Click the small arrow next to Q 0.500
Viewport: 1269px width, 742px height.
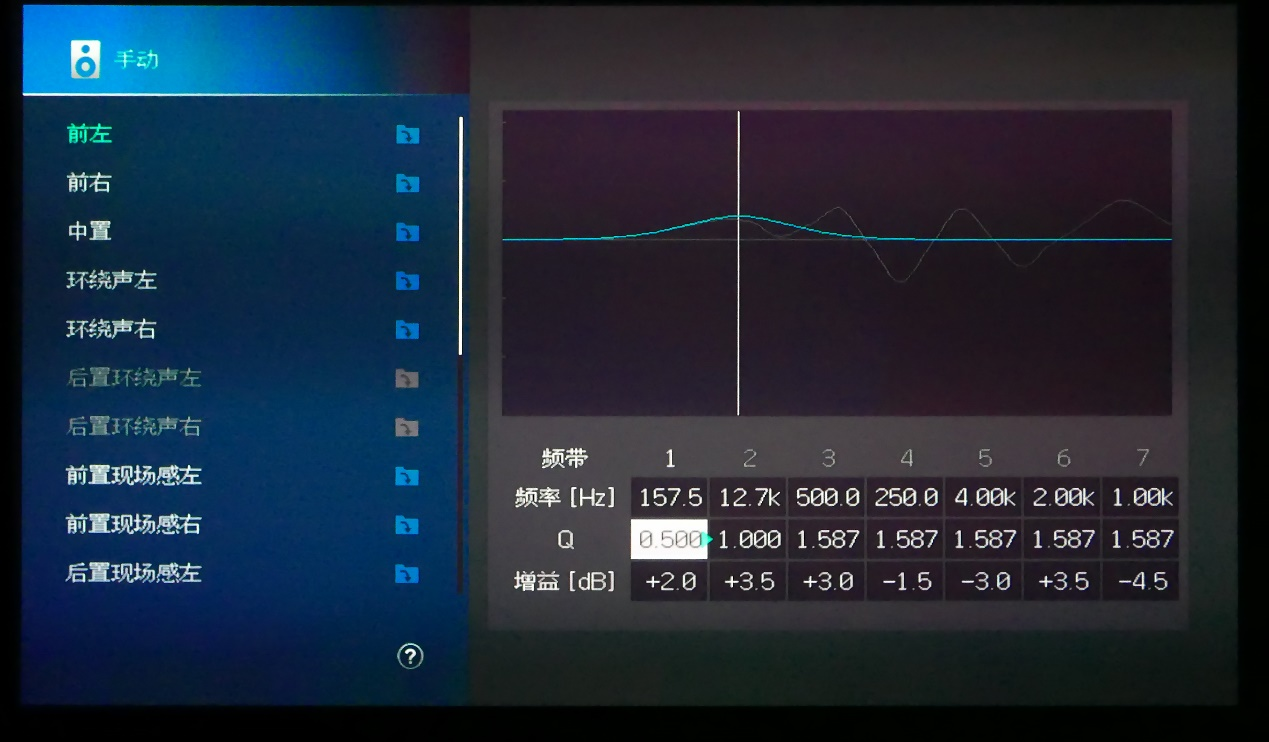[709, 540]
